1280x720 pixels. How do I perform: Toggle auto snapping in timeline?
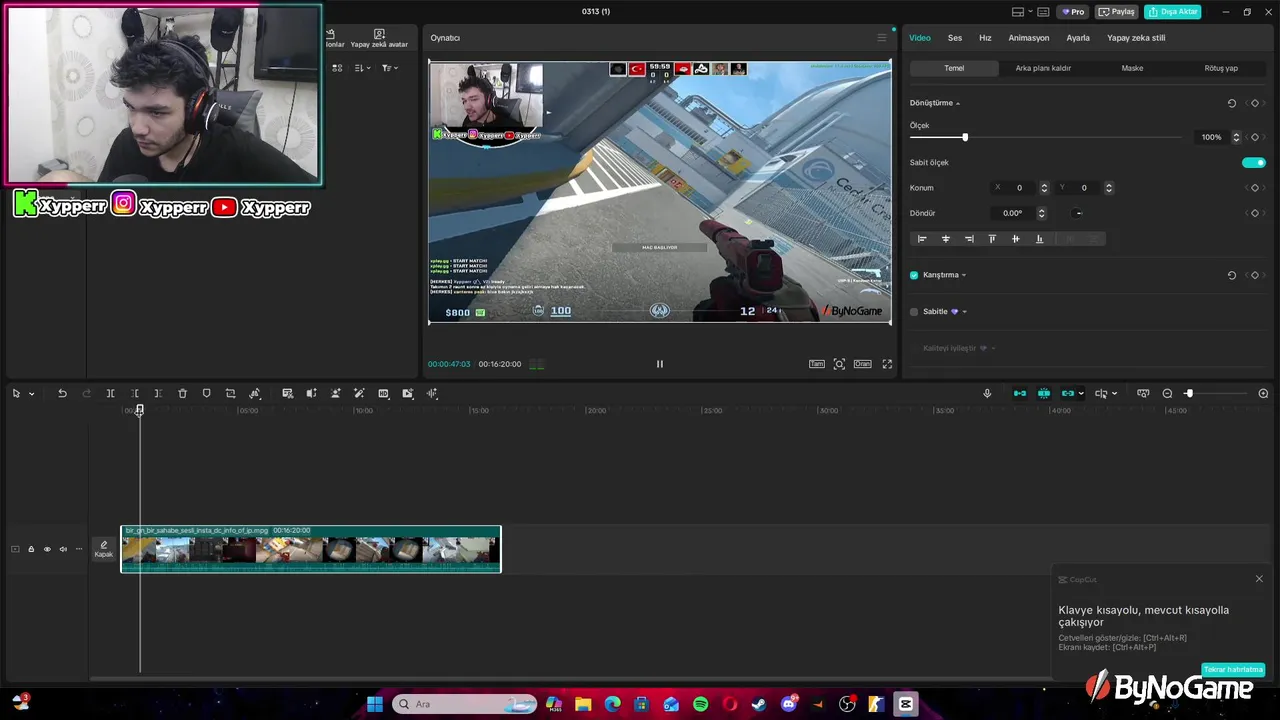[x=1044, y=393]
